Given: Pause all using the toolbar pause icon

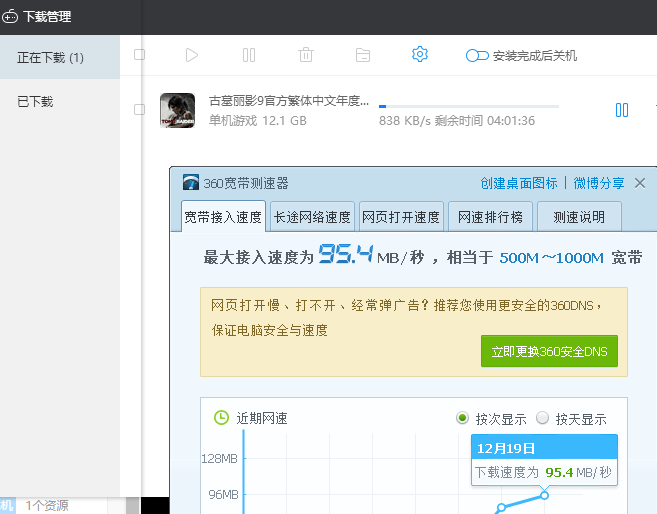Looking at the screenshot, I should (x=249, y=55).
